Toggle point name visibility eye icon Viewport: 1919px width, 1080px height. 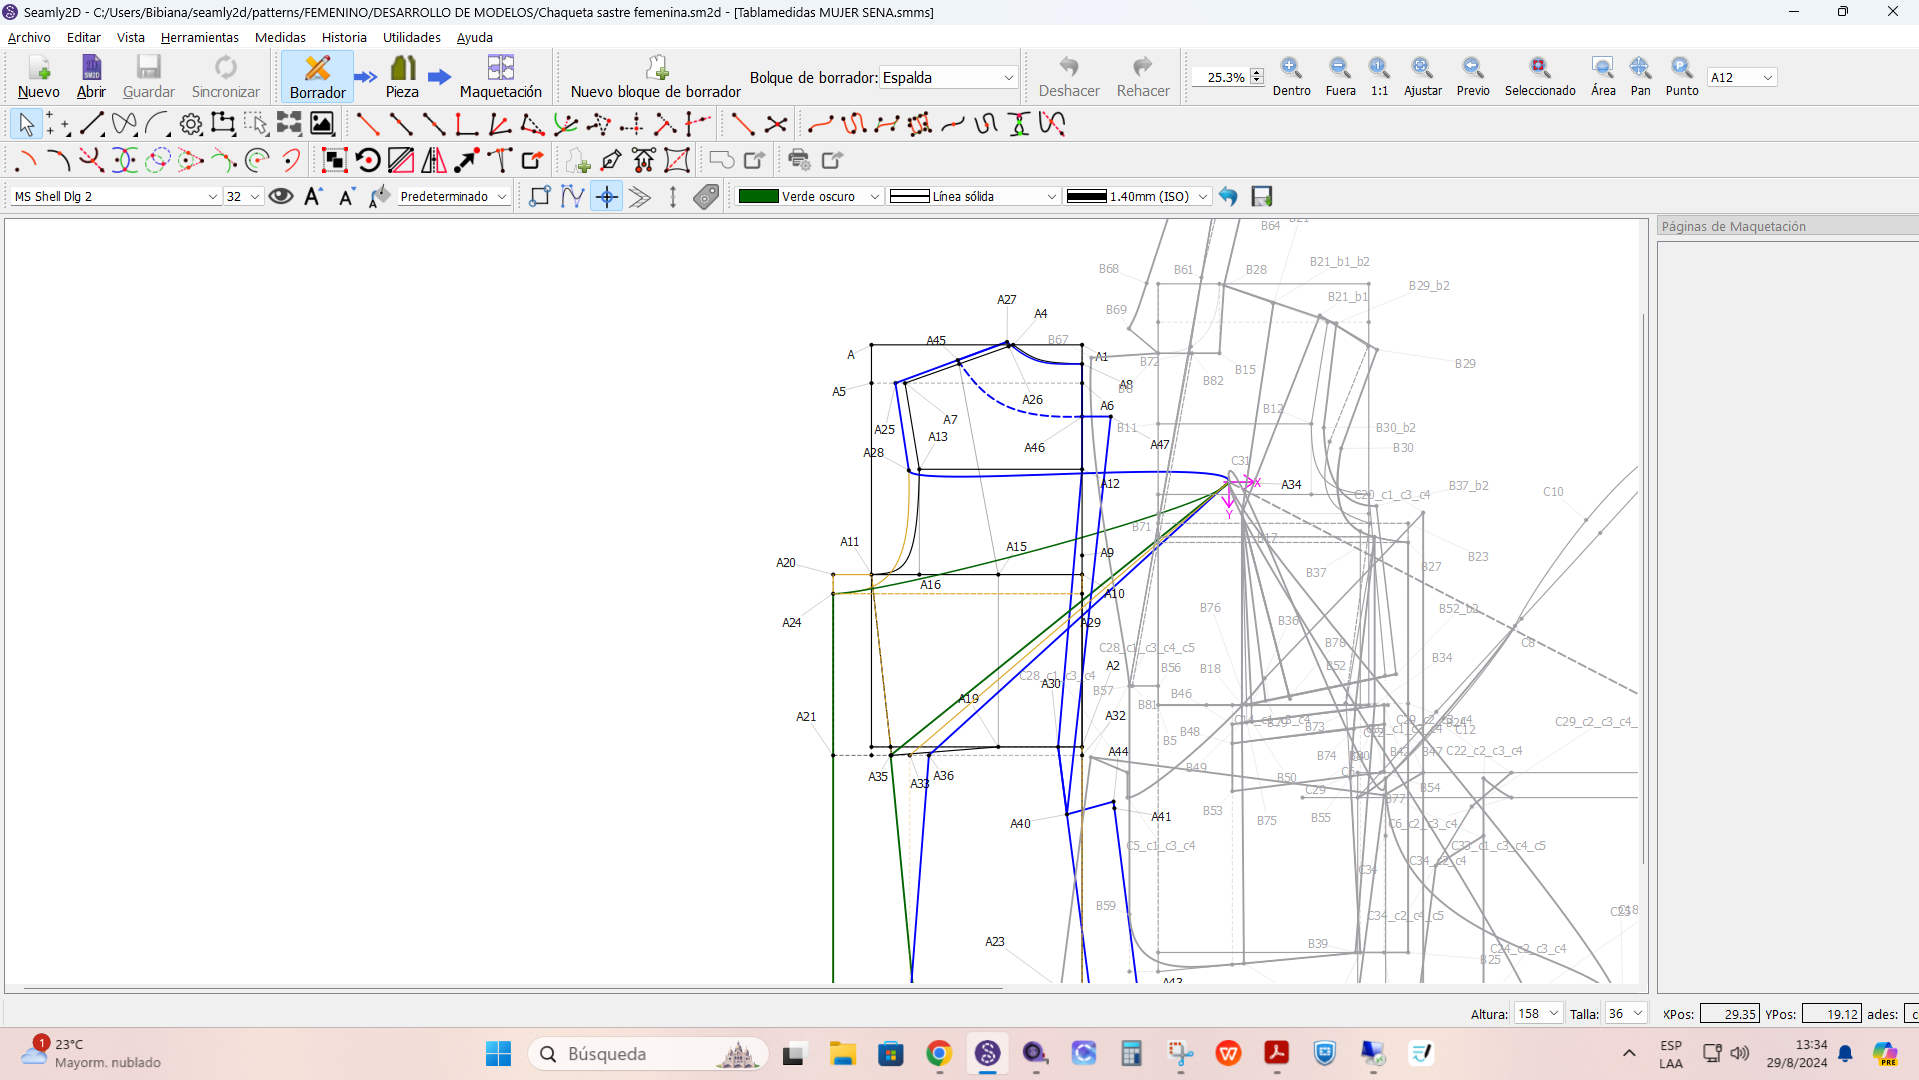[281, 196]
